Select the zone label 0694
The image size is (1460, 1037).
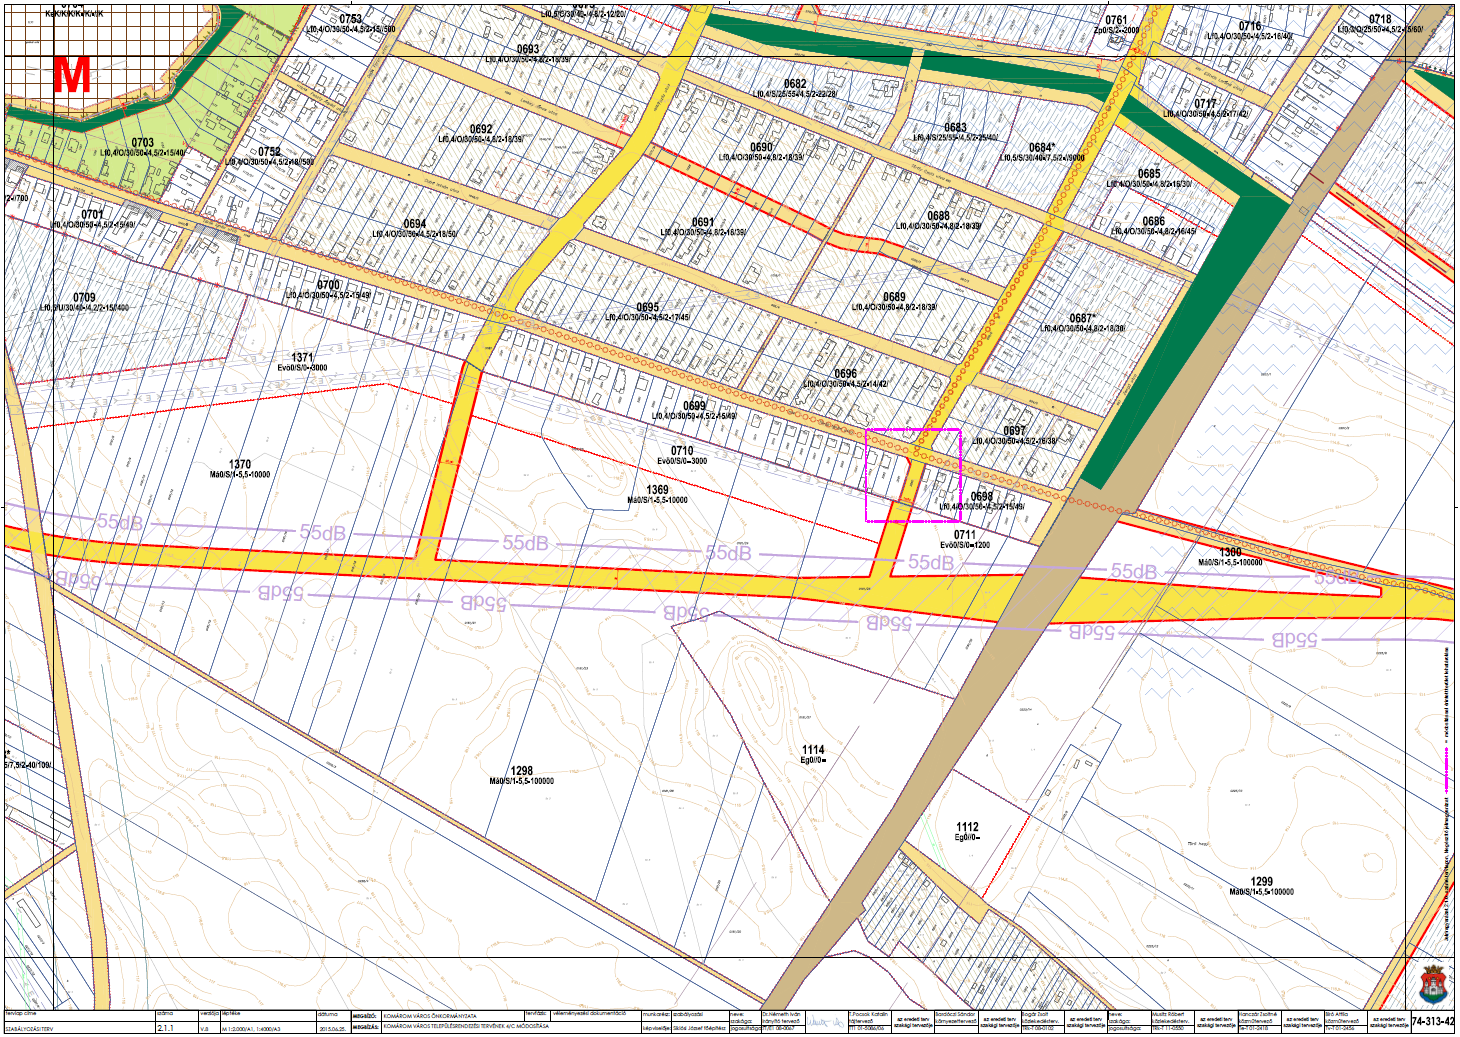[x=415, y=224]
